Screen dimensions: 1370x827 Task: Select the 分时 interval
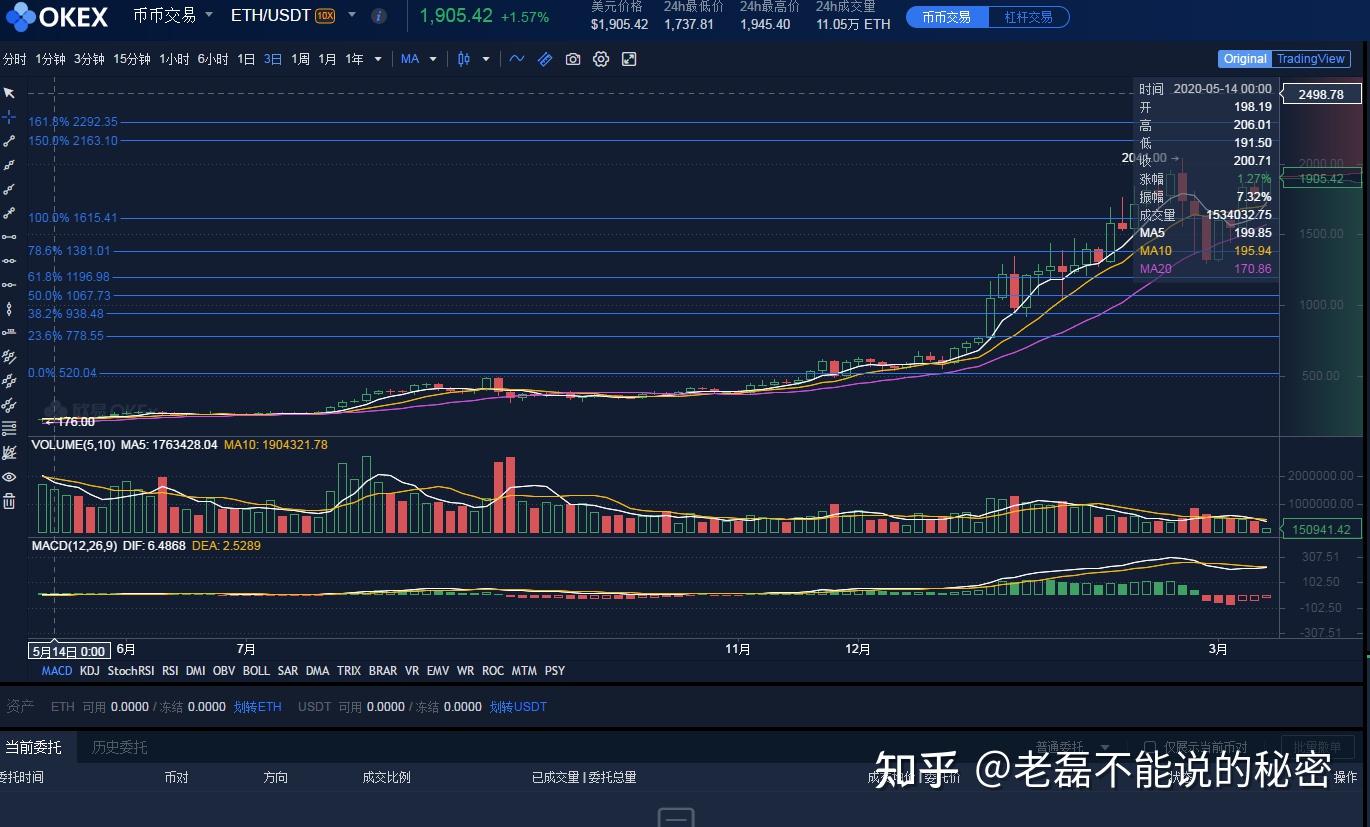tap(14, 59)
